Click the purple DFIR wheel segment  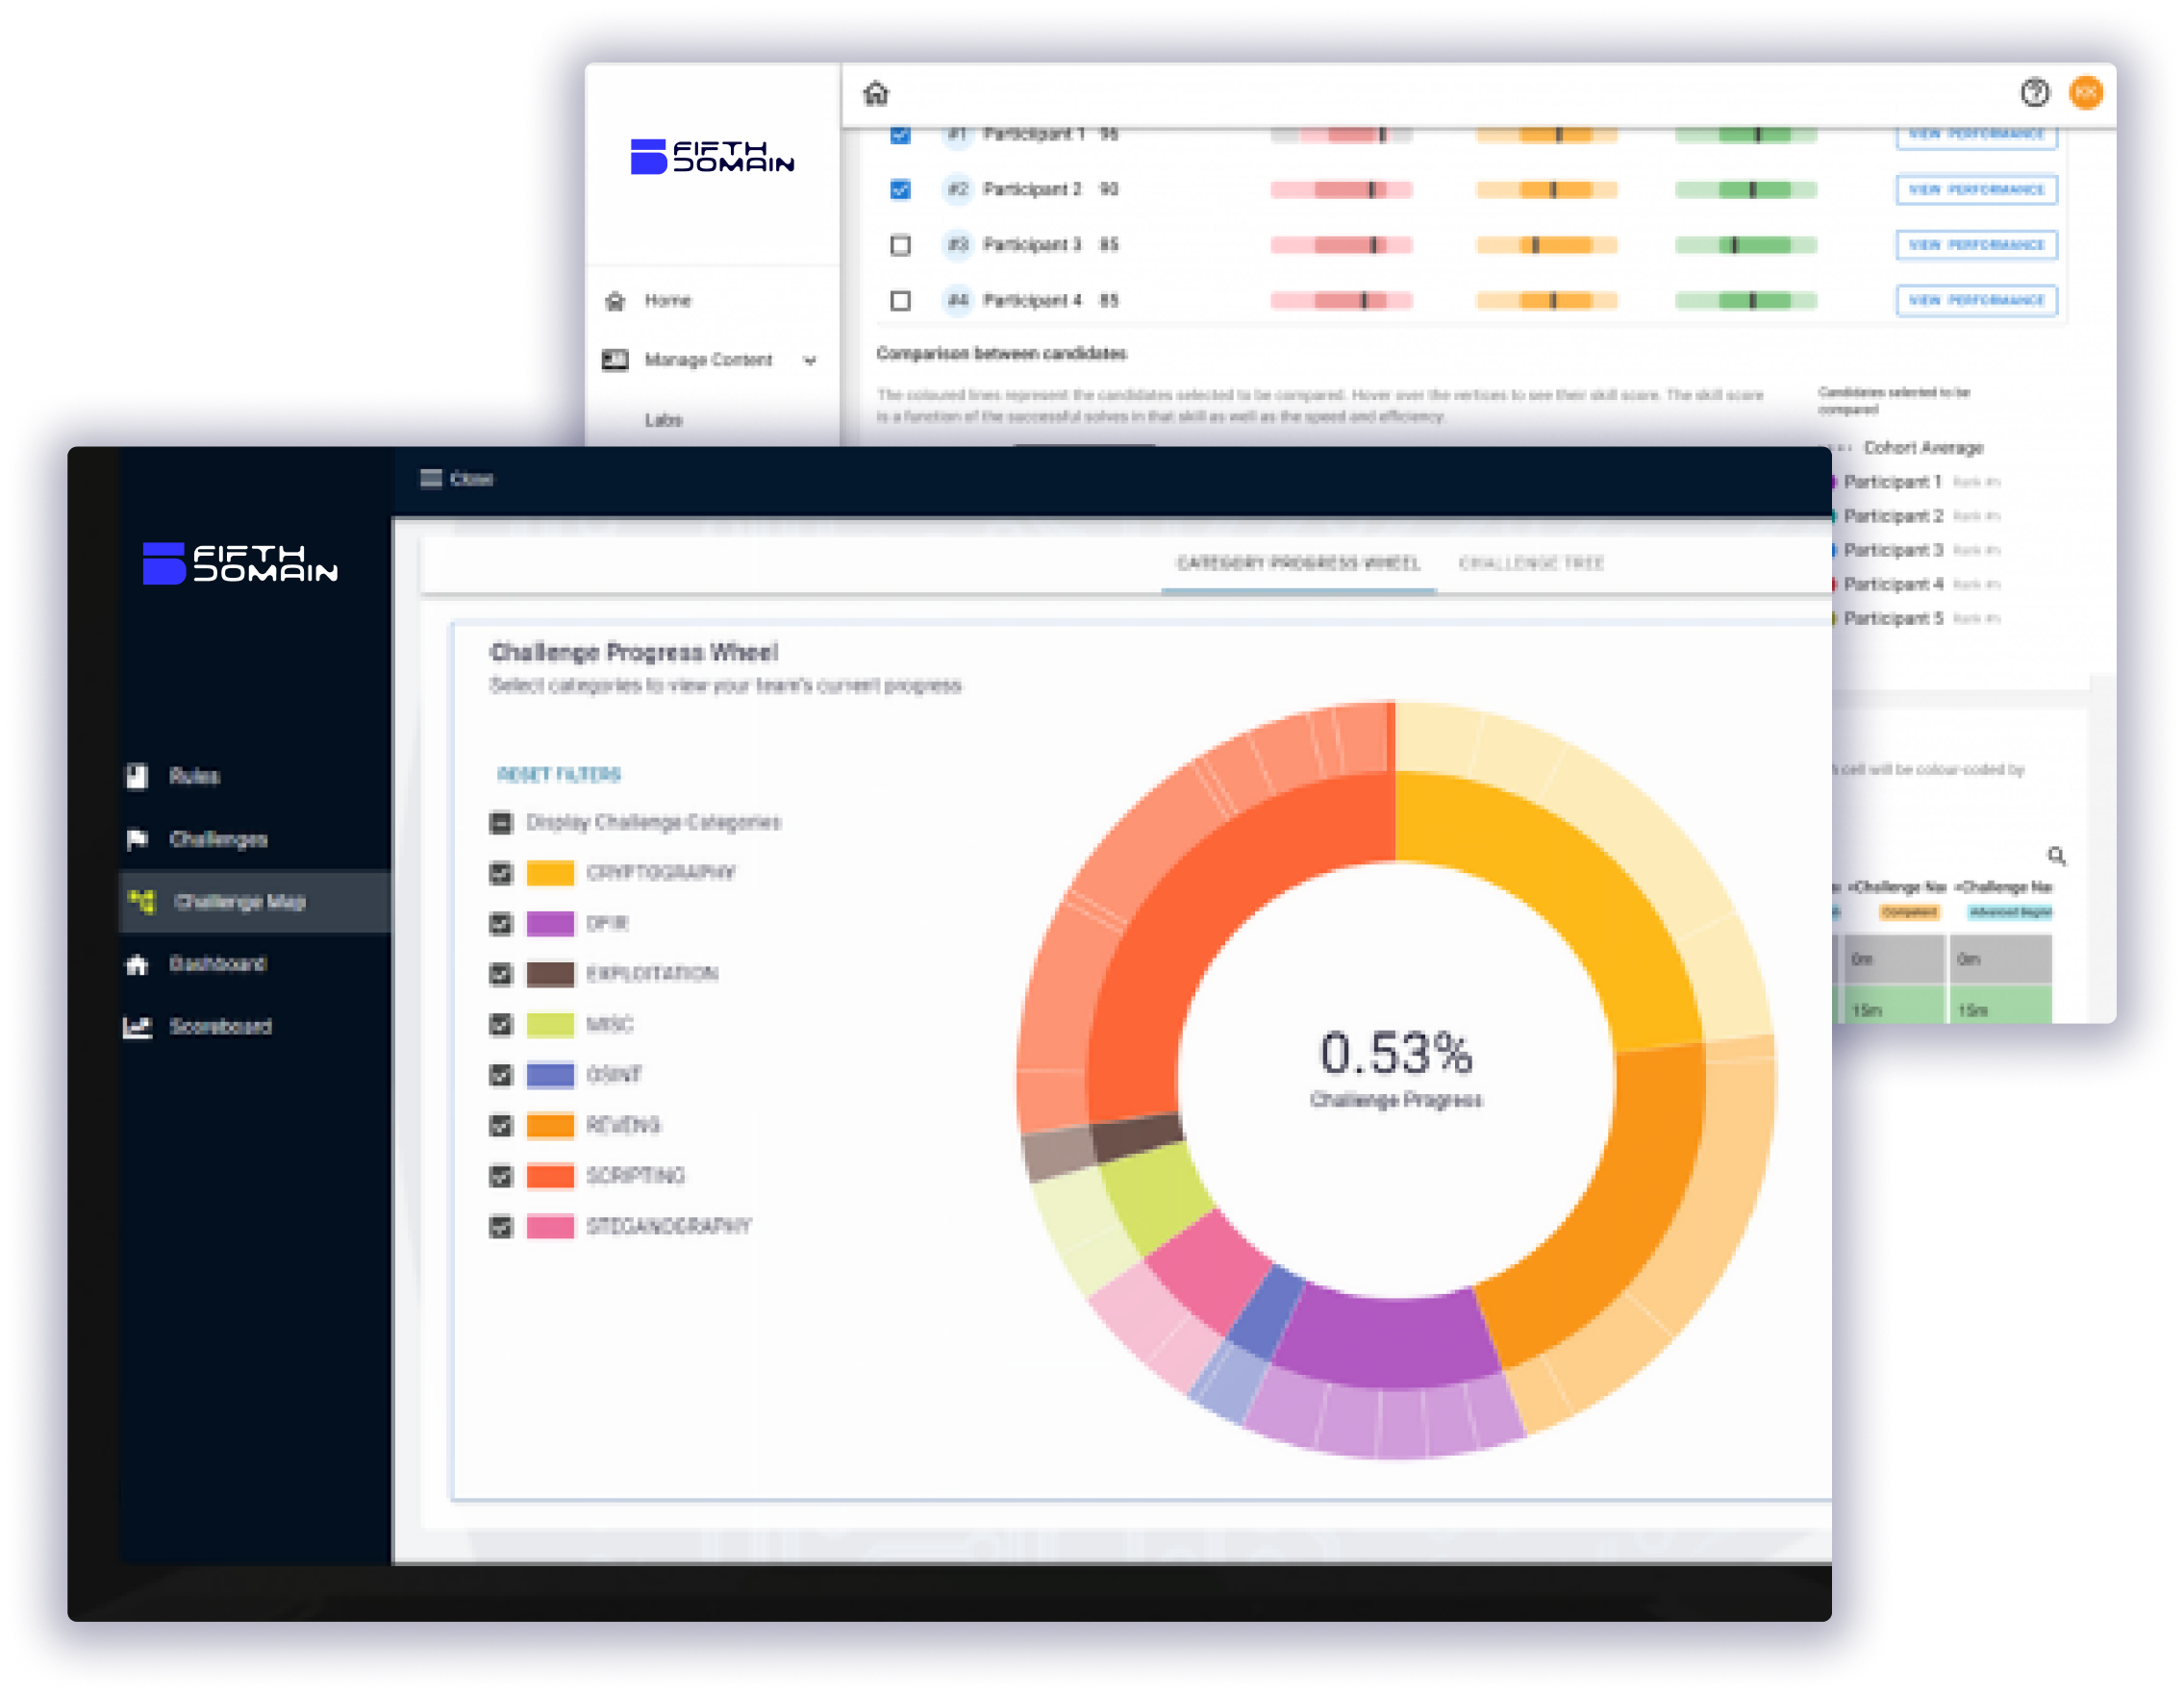(x=1385, y=1340)
